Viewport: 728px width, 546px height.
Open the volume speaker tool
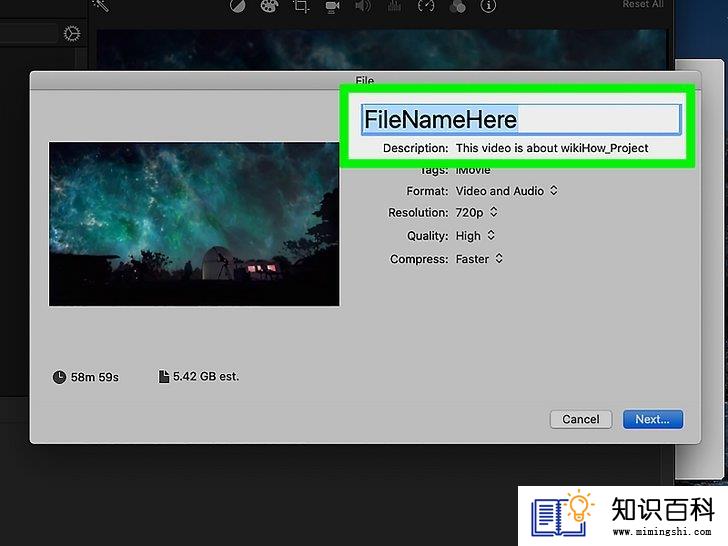coord(363,6)
